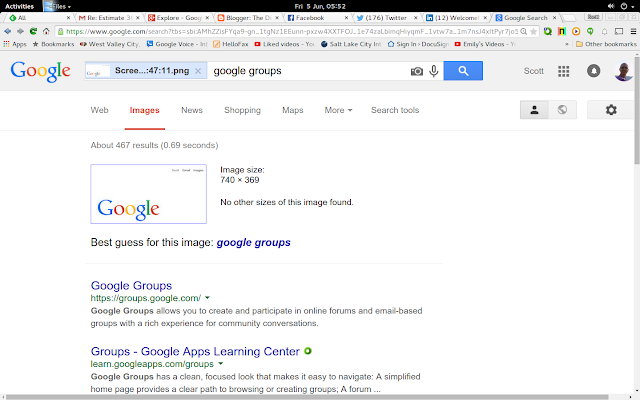Select the Images results tab

(144, 110)
